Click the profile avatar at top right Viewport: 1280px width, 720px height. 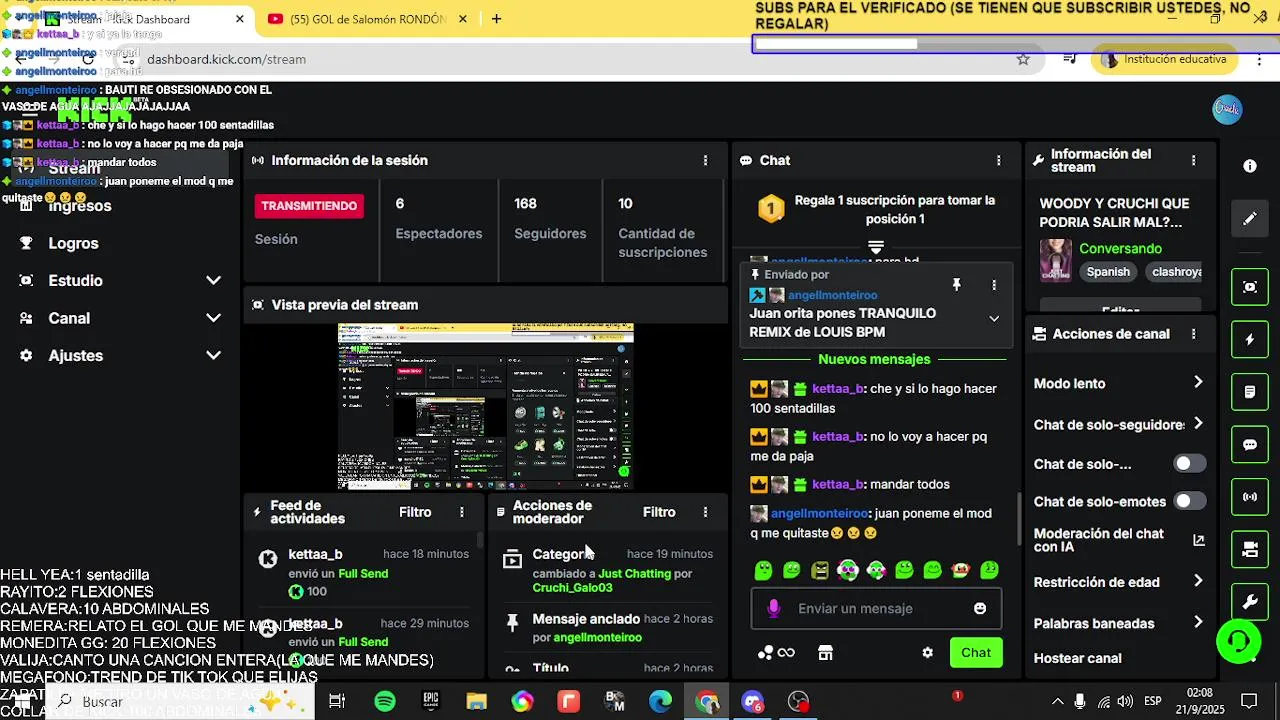[1227, 110]
